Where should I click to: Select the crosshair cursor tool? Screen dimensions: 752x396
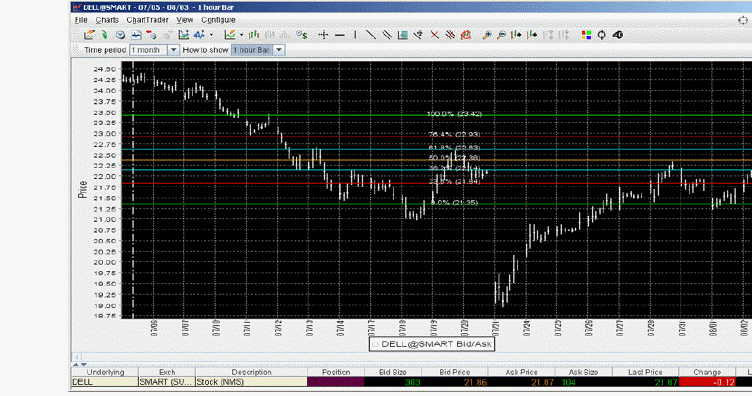click(323, 35)
